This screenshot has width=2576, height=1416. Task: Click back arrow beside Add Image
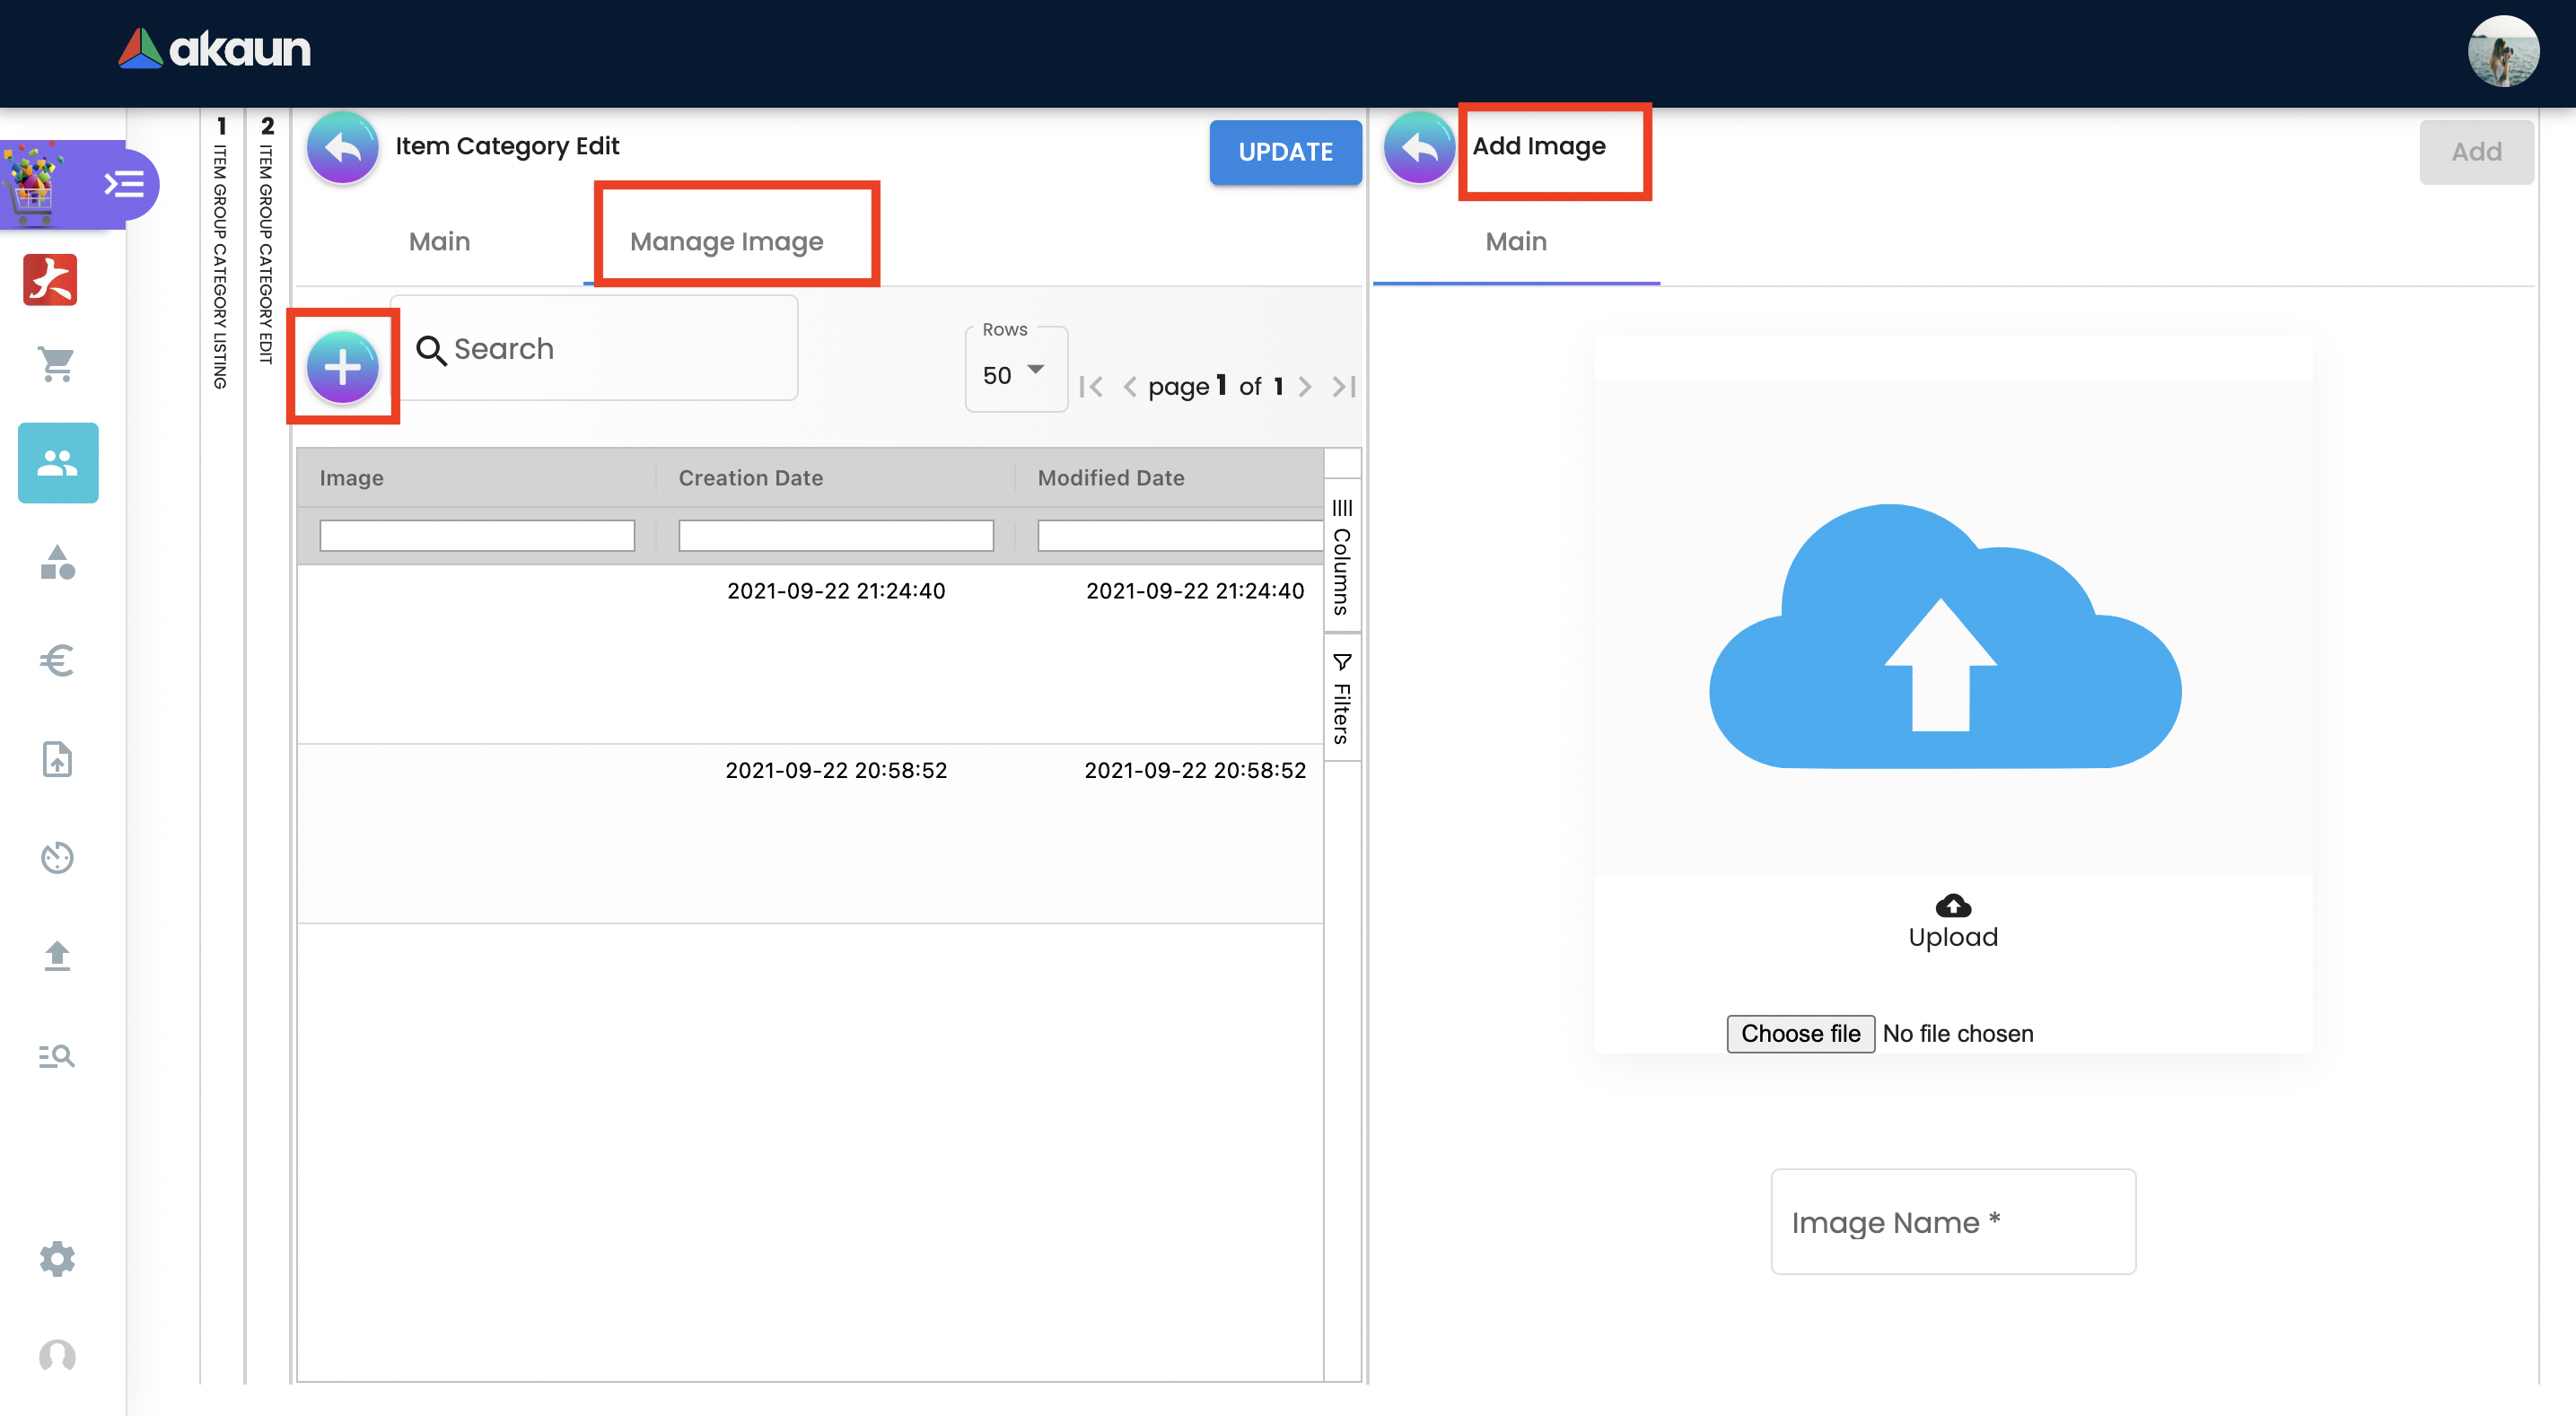point(1418,148)
